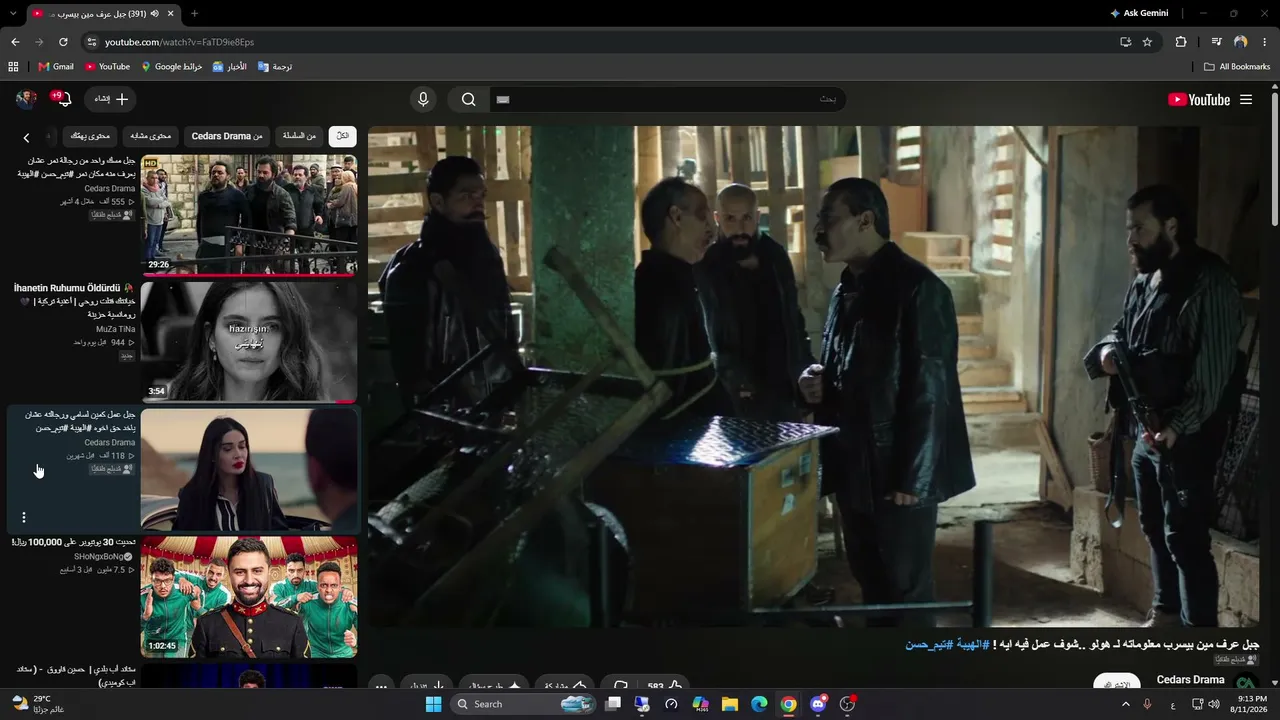Open the Chrome apps grid in bookmarks bar

(x=13, y=67)
